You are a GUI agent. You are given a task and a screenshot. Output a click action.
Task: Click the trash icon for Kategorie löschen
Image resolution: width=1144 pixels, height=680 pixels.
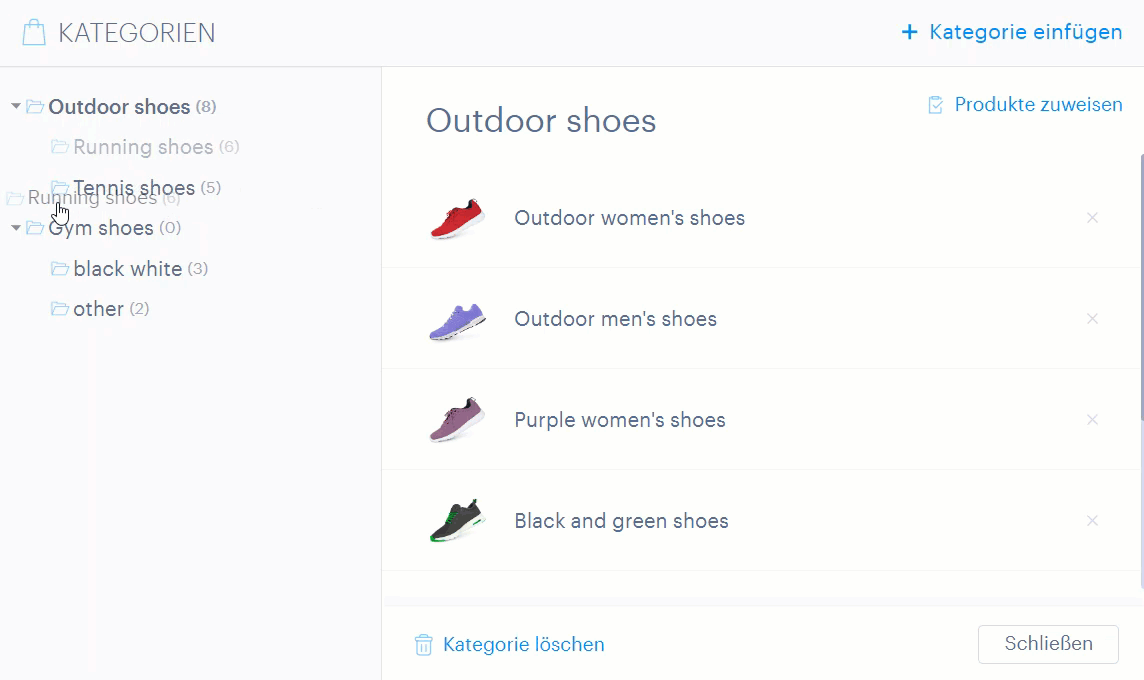(424, 645)
